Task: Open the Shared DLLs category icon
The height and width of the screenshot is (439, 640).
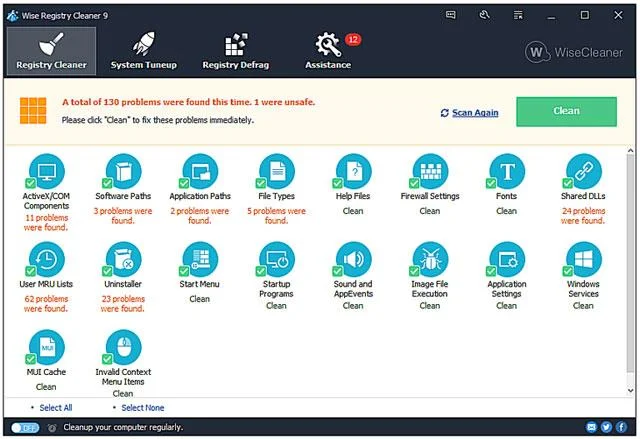Action: (x=584, y=171)
